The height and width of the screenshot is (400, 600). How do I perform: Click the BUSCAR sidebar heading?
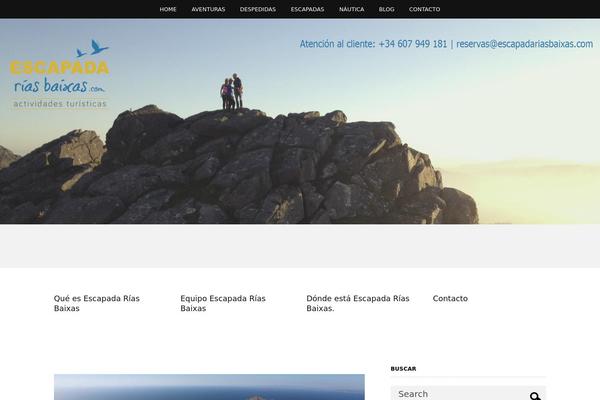(x=403, y=369)
